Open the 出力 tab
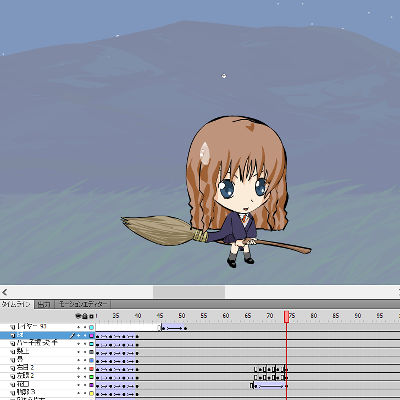400x400 pixels. (44, 304)
